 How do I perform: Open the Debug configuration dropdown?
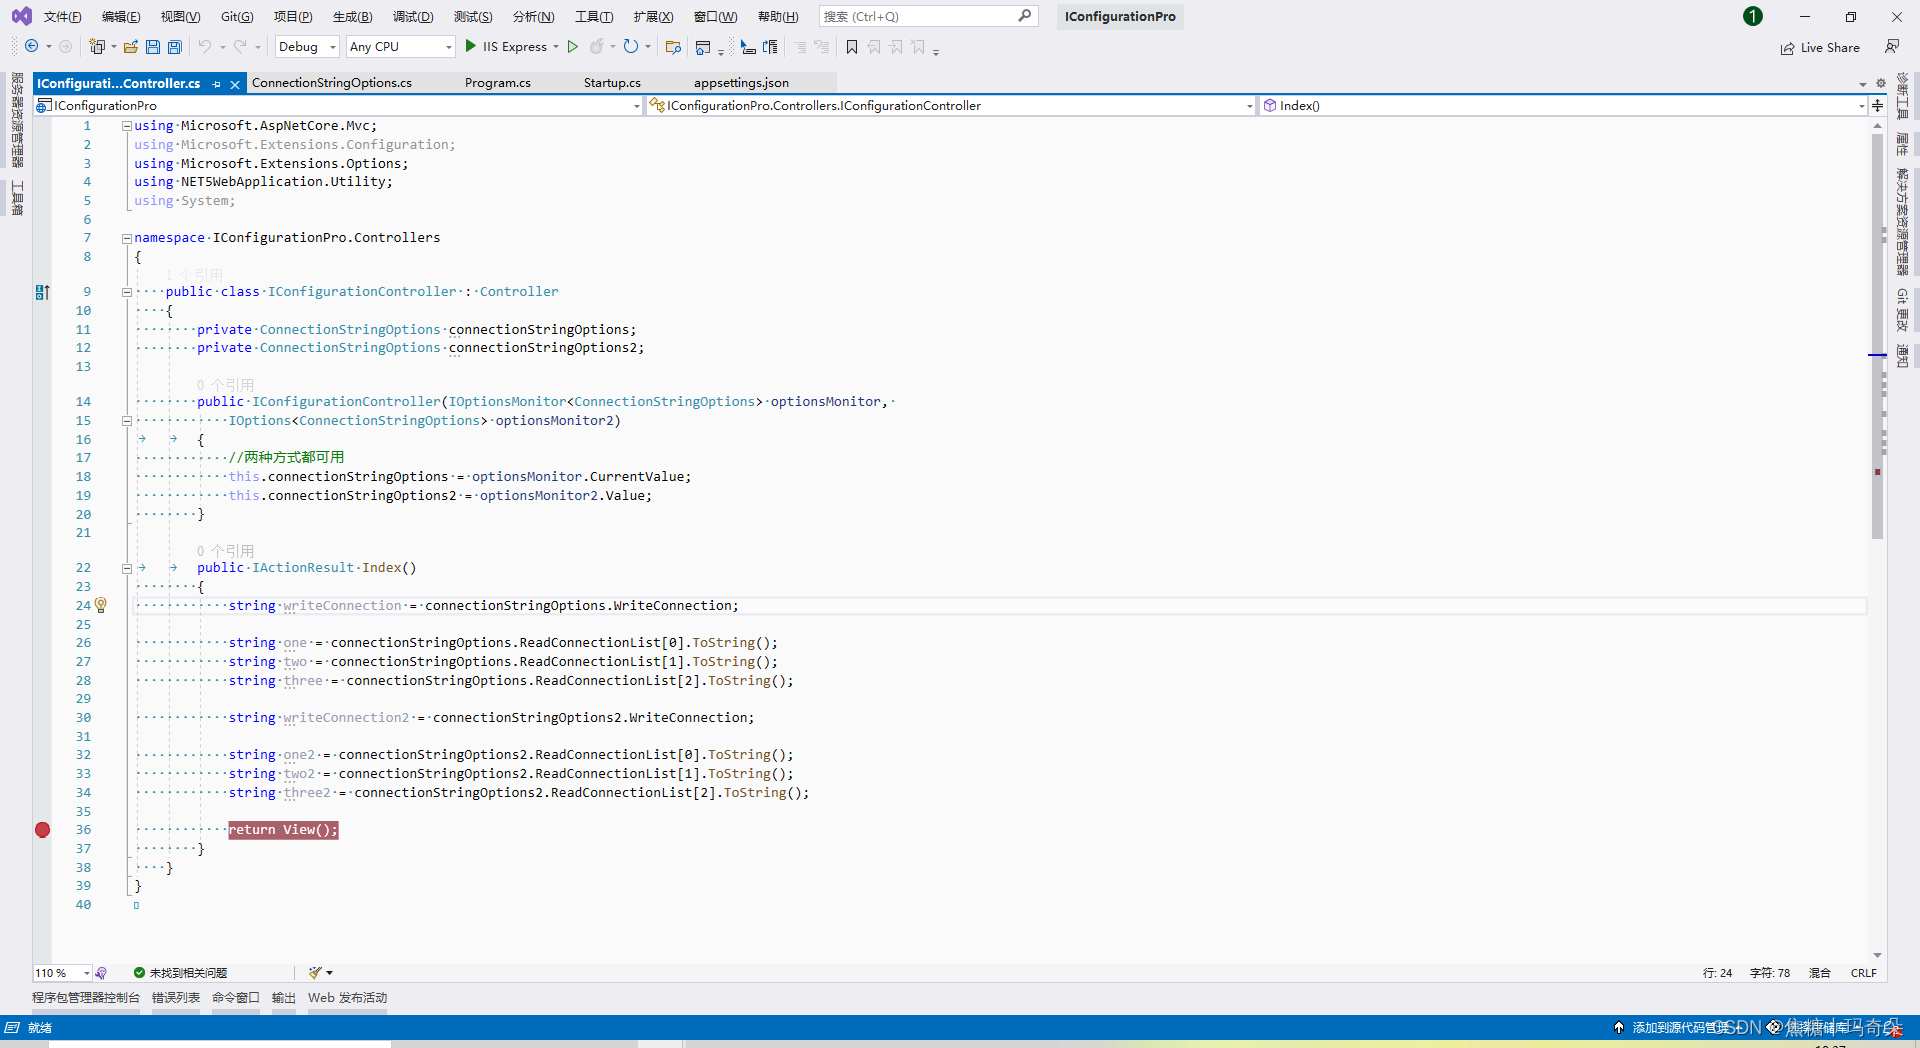(307, 47)
